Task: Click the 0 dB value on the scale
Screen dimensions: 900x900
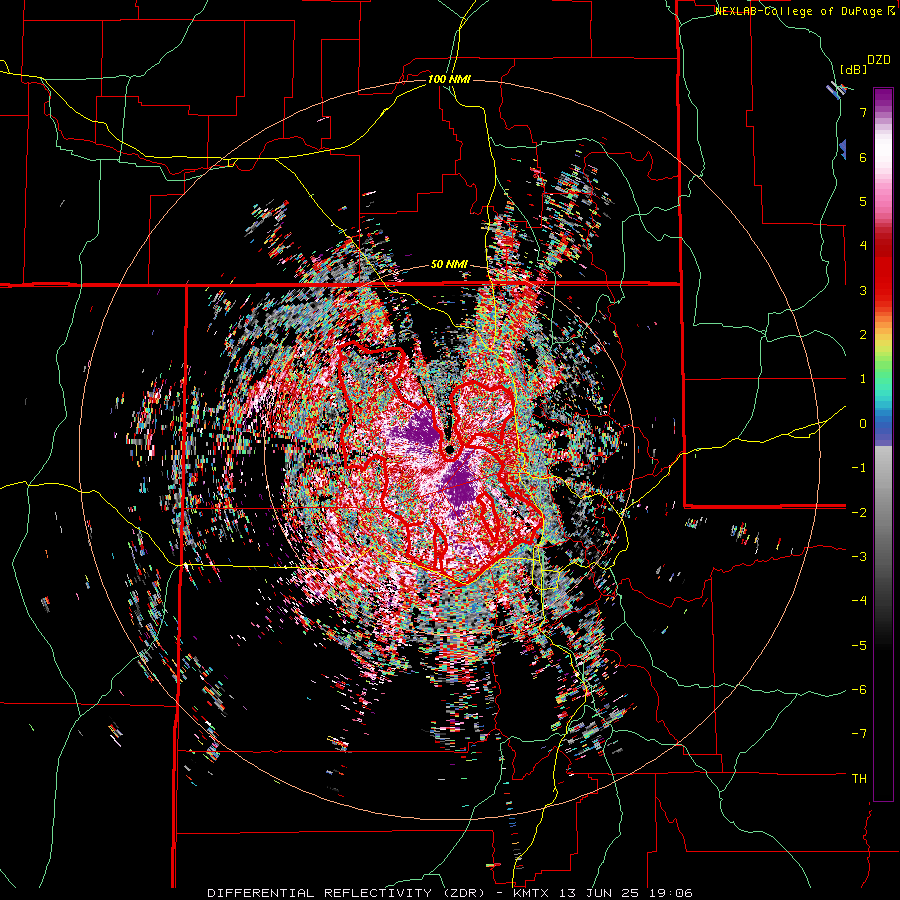Action: (x=863, y=424)
